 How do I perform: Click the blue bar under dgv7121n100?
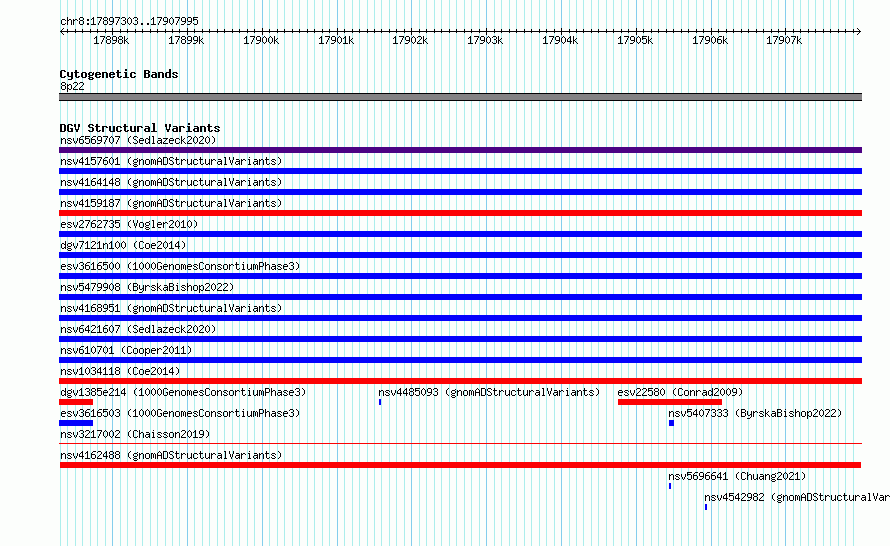[460, 255]
